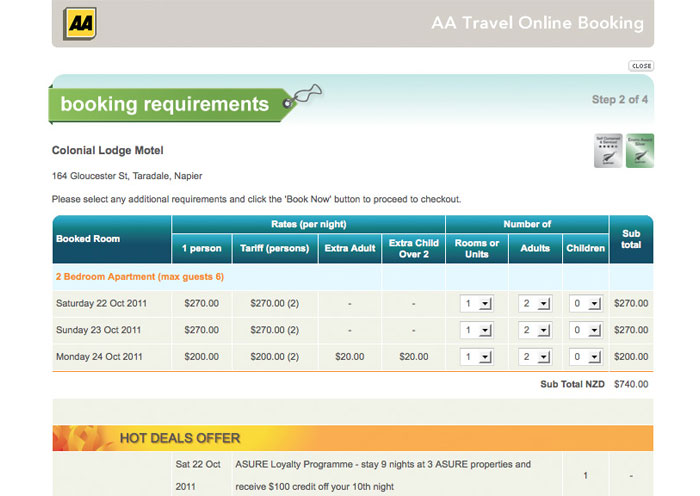This screenshot has width=700, height=496.
Task: Click the 'Colonial Lodge Motel' name
Action: (108, 150)
